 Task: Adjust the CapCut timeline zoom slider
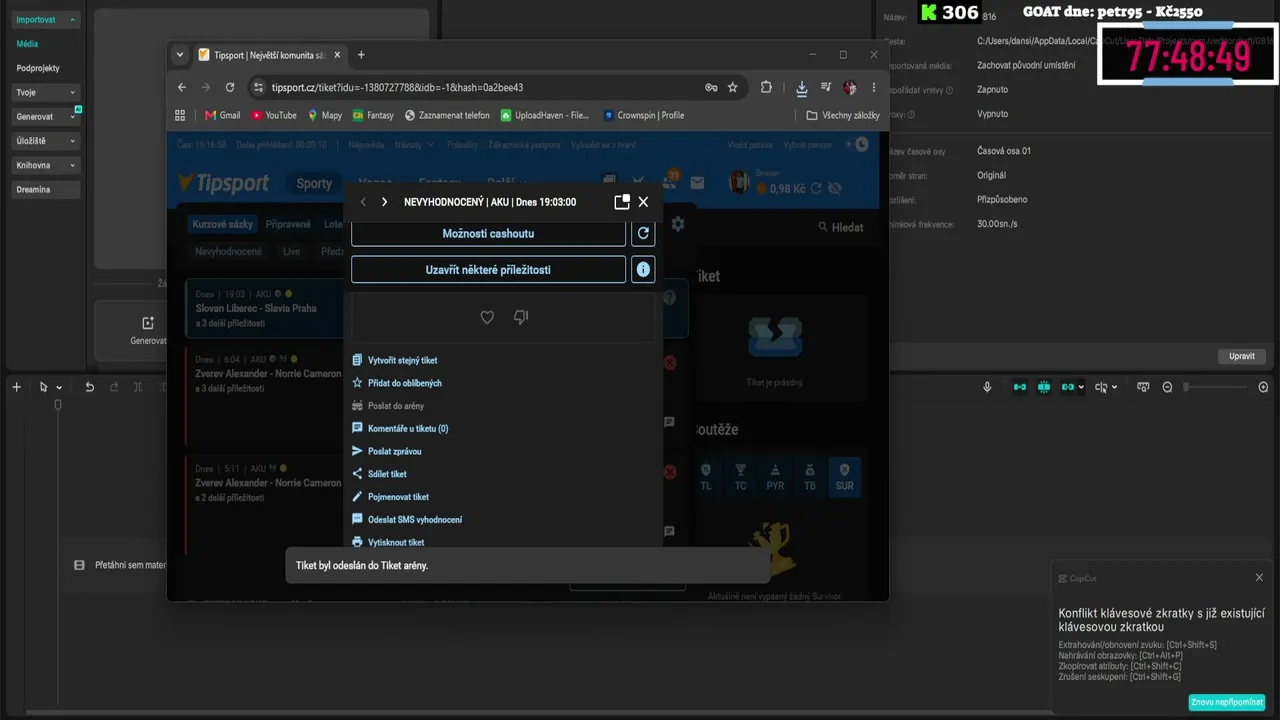pyautogui.click(x=1214, y=387)
